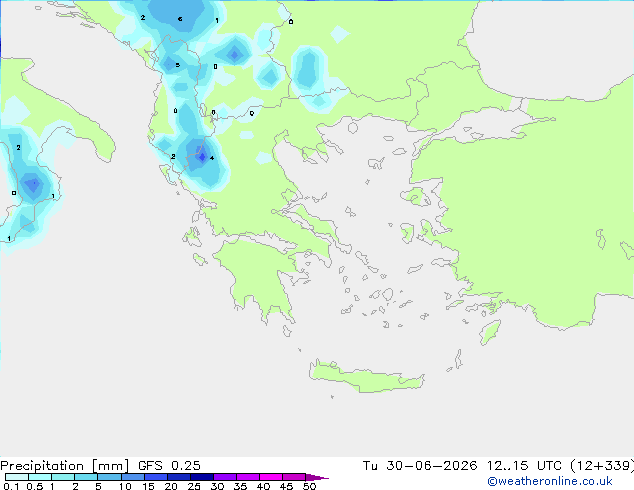The width and height of the screenshot is (634, 490).
Task: Pick the 15–20 mm legend color swatch
Action: point(156,477)
